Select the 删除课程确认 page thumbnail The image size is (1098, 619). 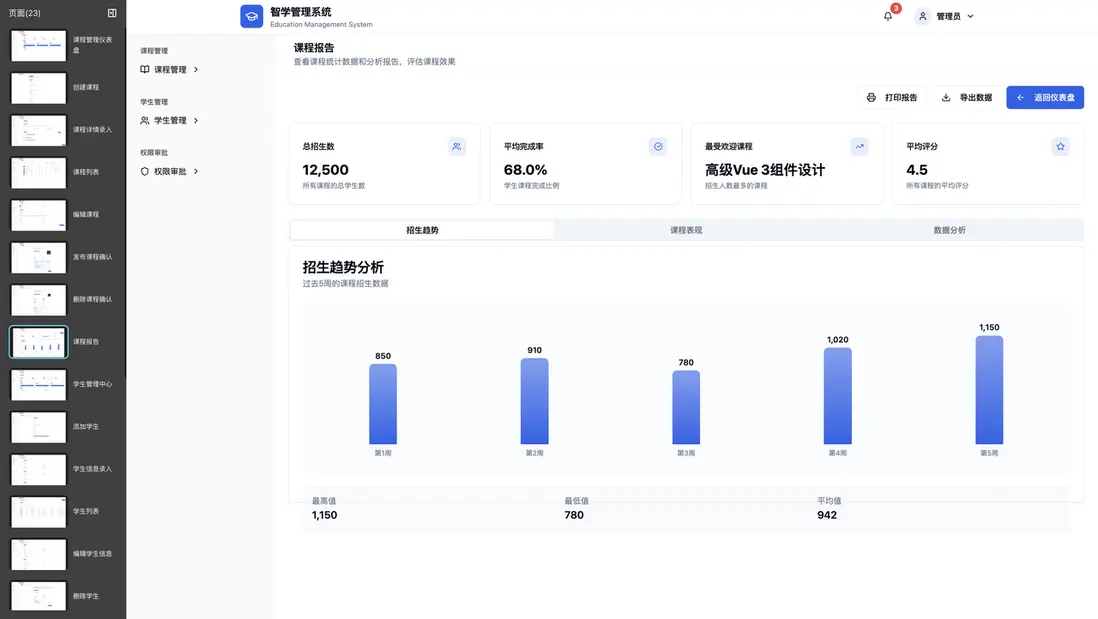(x=39, y=300)
